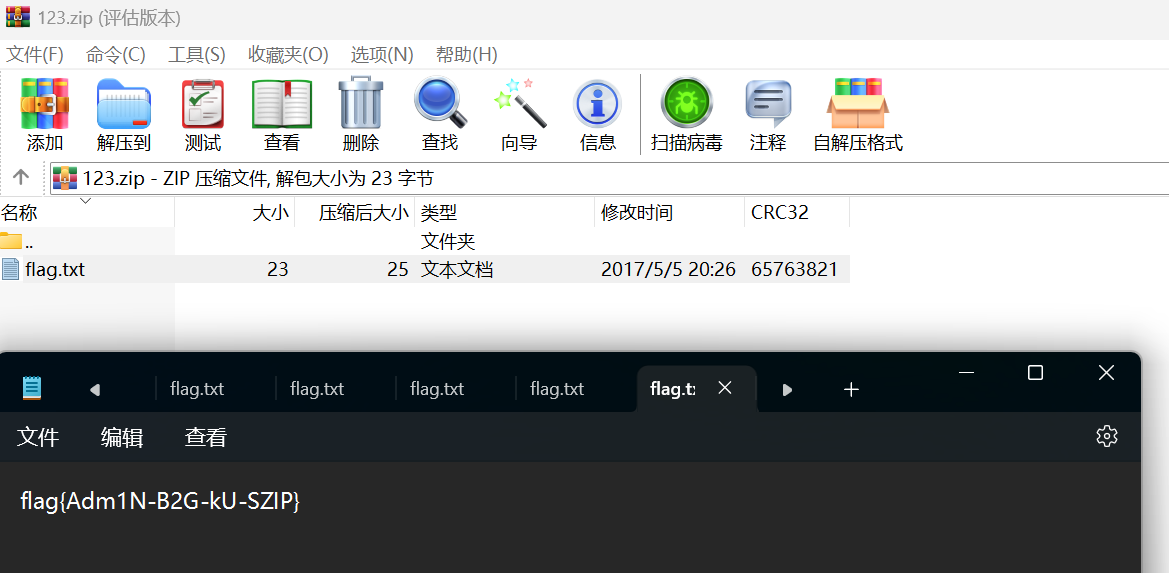Sort by CRC32 column header
This screenshot has height=573, width=1169.
click(x=797, y=212)
